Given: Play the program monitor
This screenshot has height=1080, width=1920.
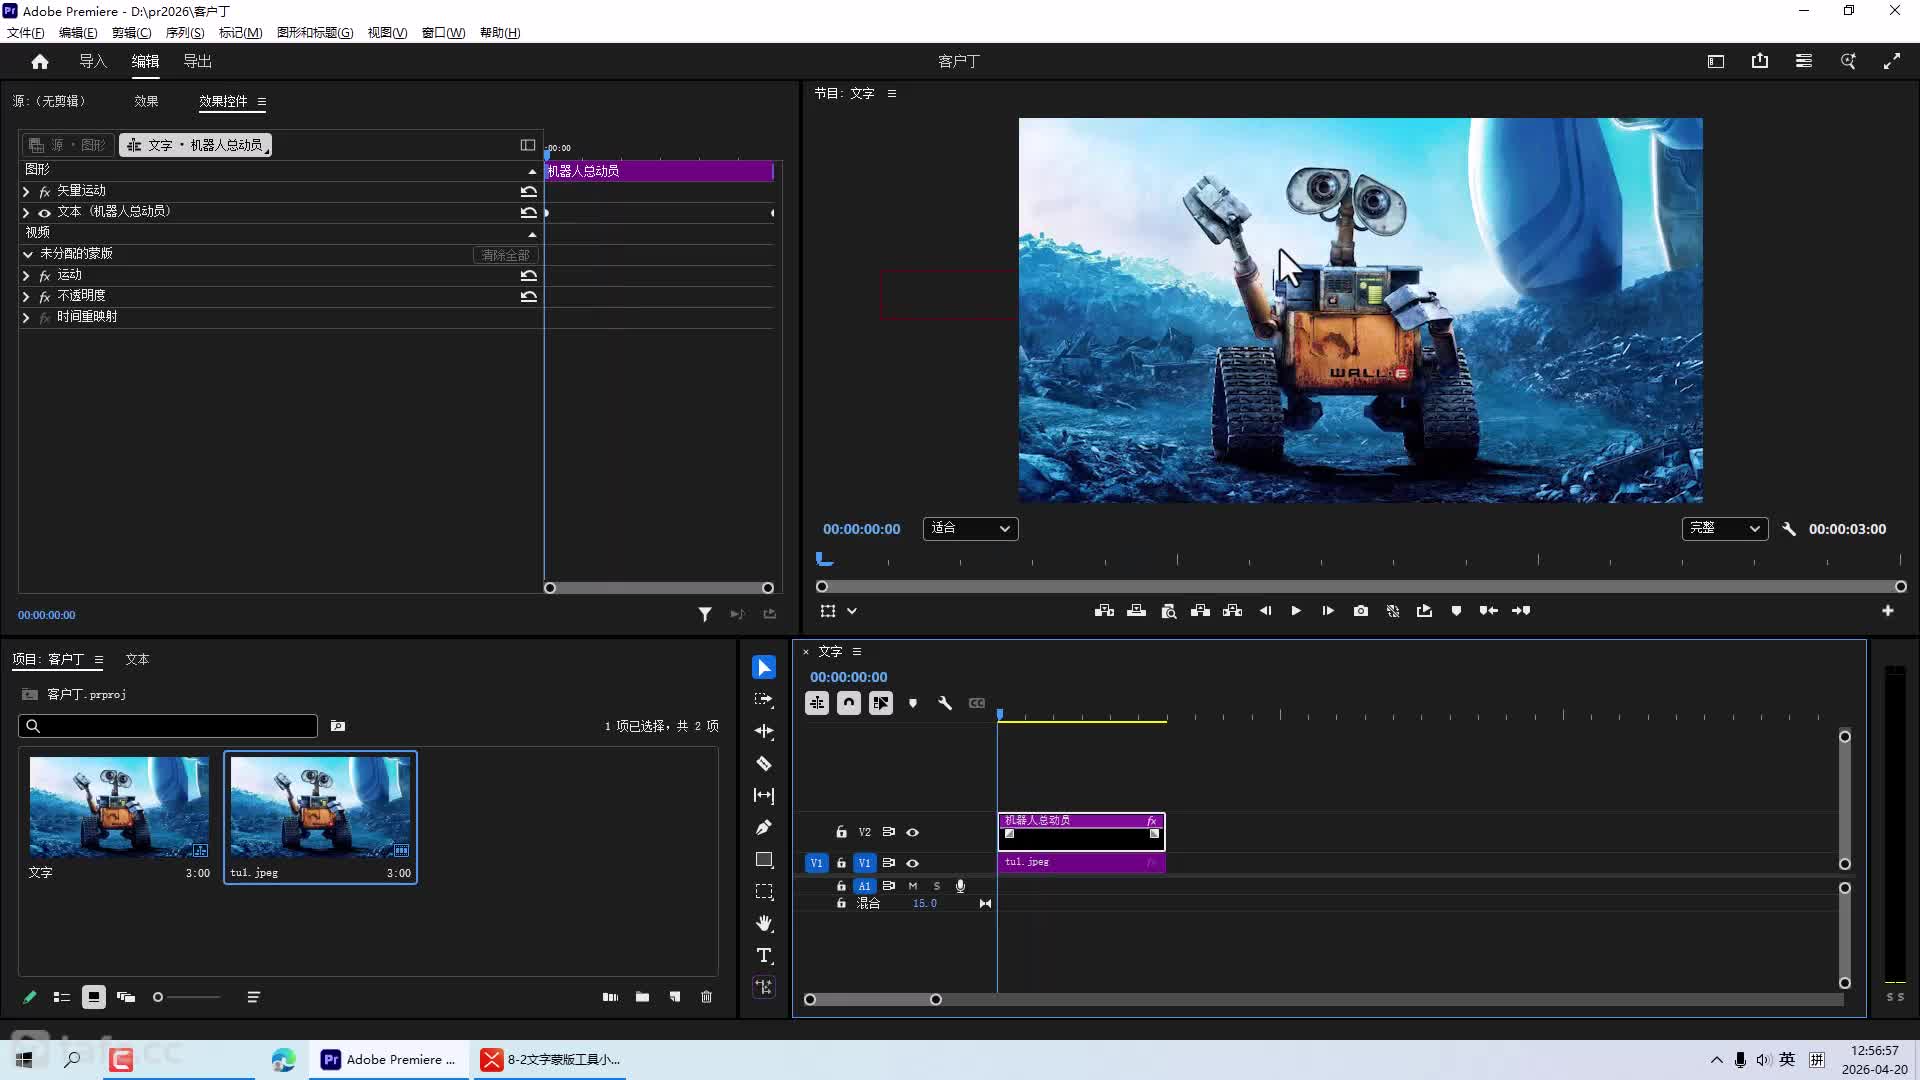Looking at the screenshot, I should (x=1296, y=611).
